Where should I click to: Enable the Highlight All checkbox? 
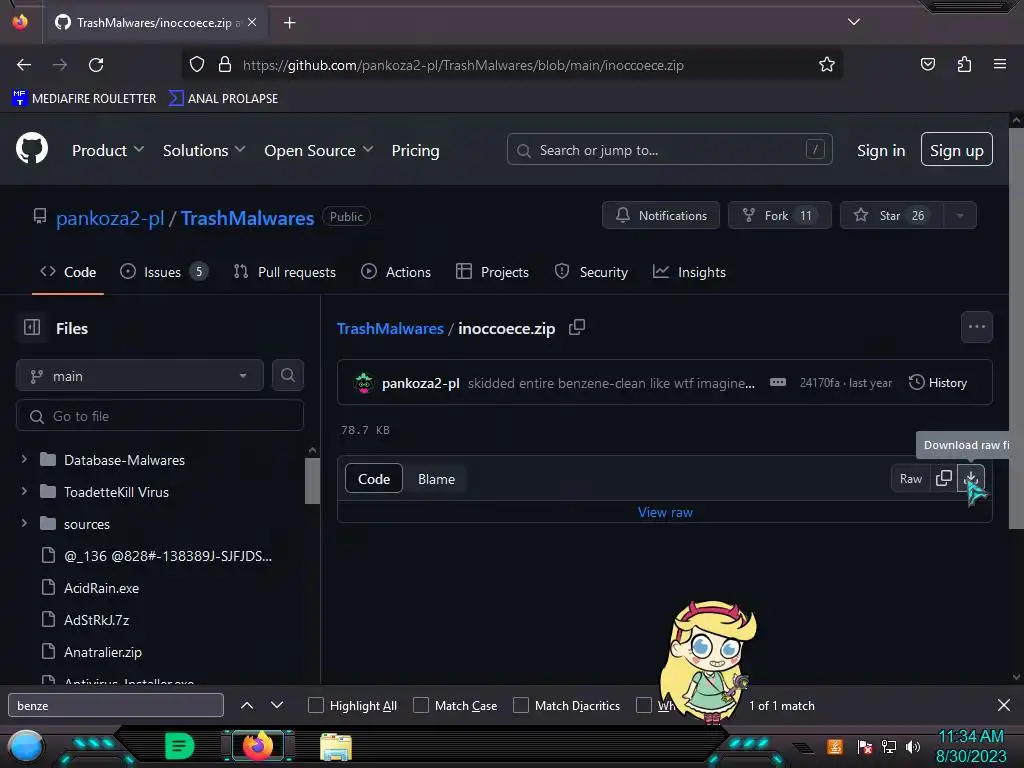[315, 705]
